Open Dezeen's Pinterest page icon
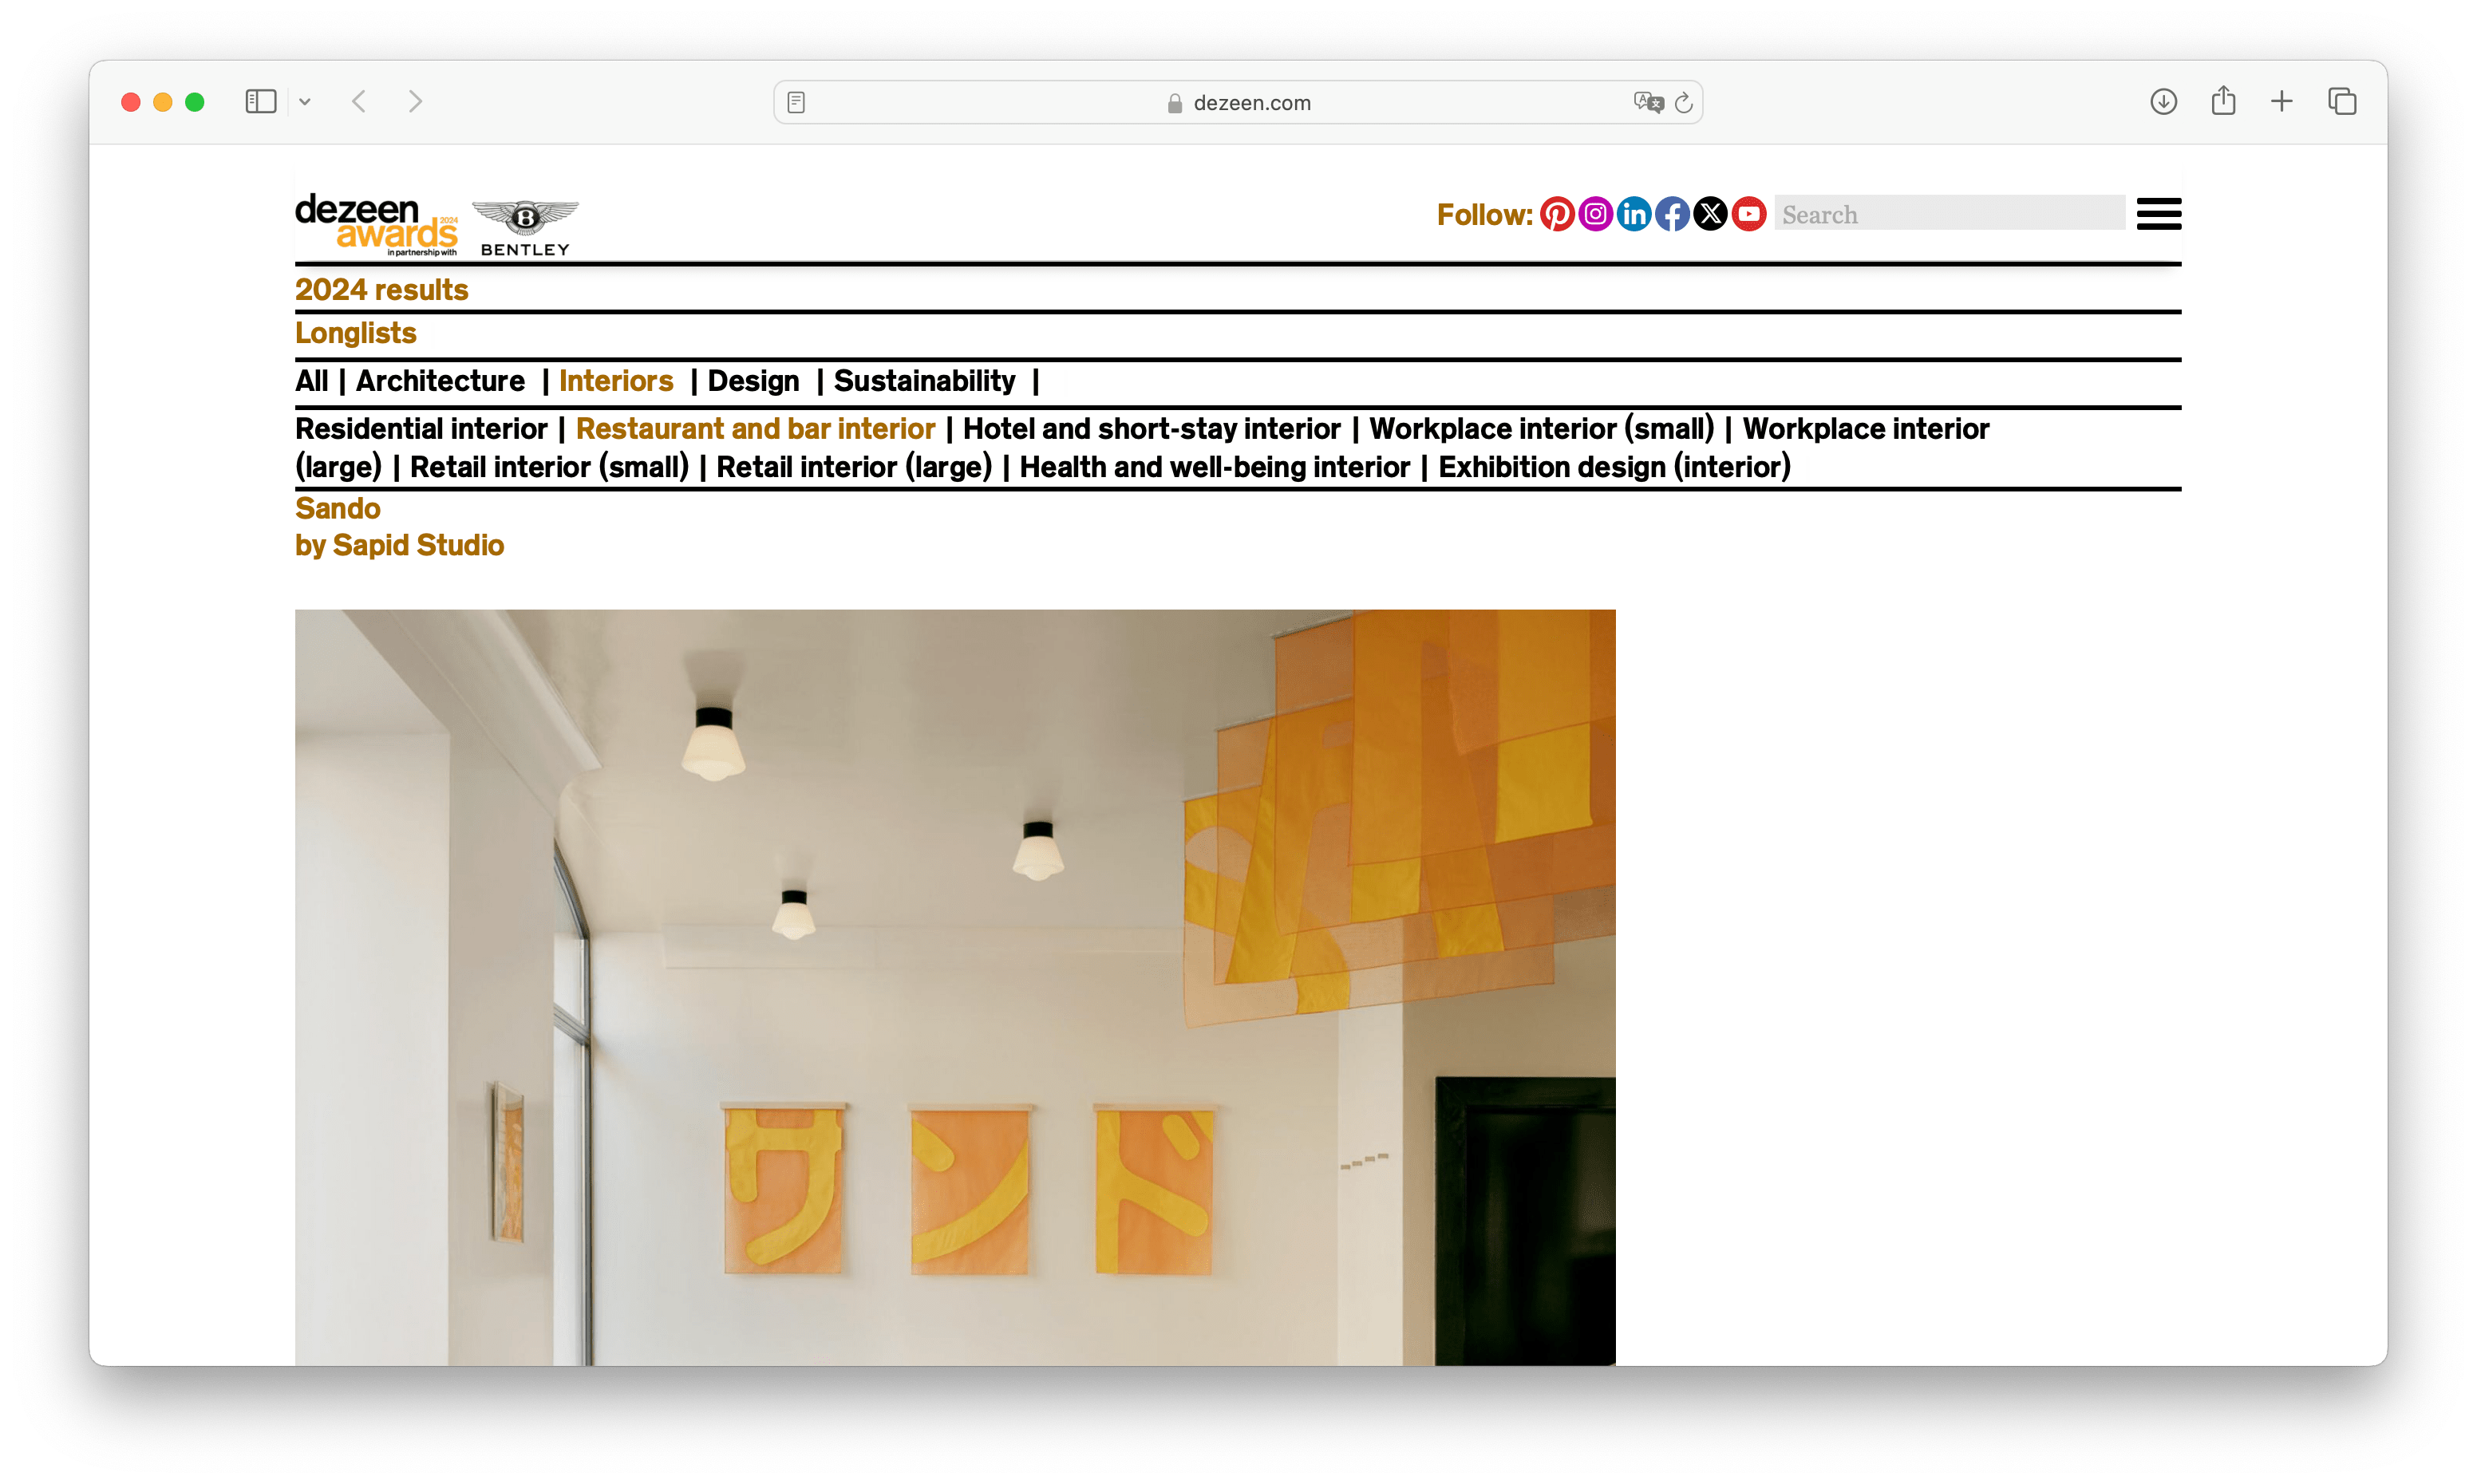 click(1556, 214)
